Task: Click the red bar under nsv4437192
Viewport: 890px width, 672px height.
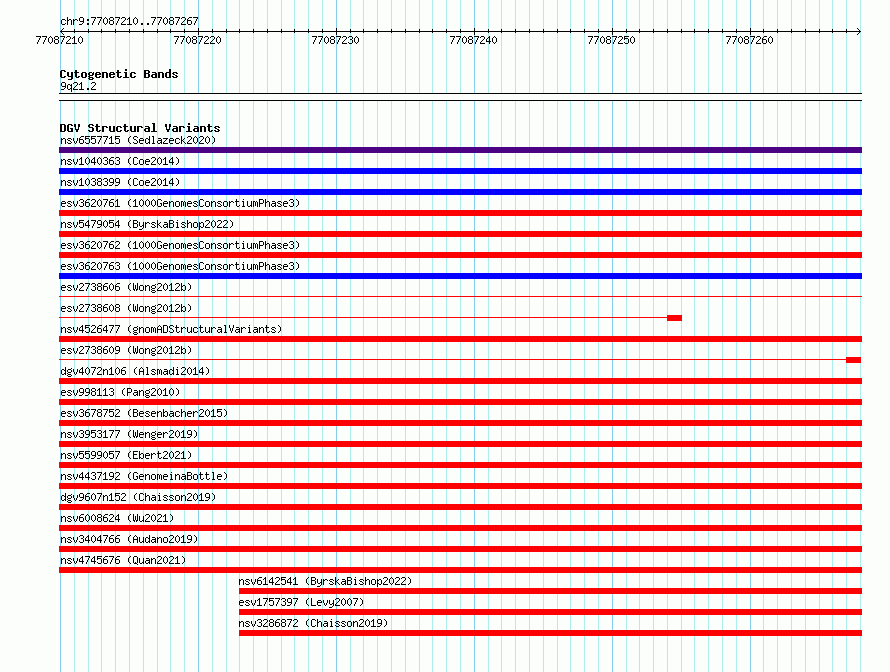Action: coord(460,486)
